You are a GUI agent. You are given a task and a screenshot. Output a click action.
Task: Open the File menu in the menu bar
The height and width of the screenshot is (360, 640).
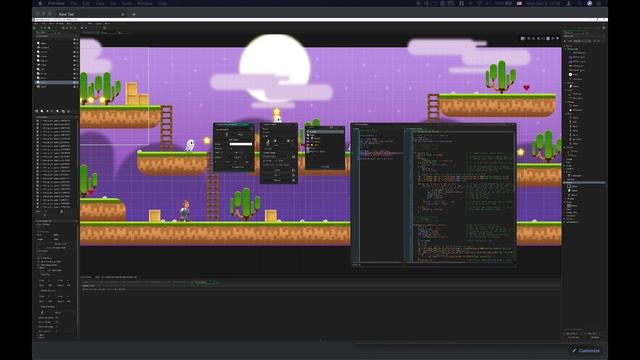click(73, 3)
